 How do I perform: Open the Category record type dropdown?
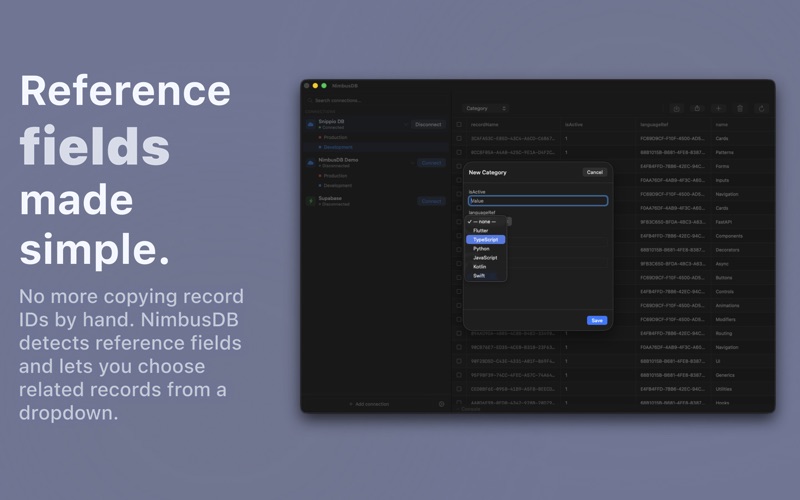(x=486, y=108)
